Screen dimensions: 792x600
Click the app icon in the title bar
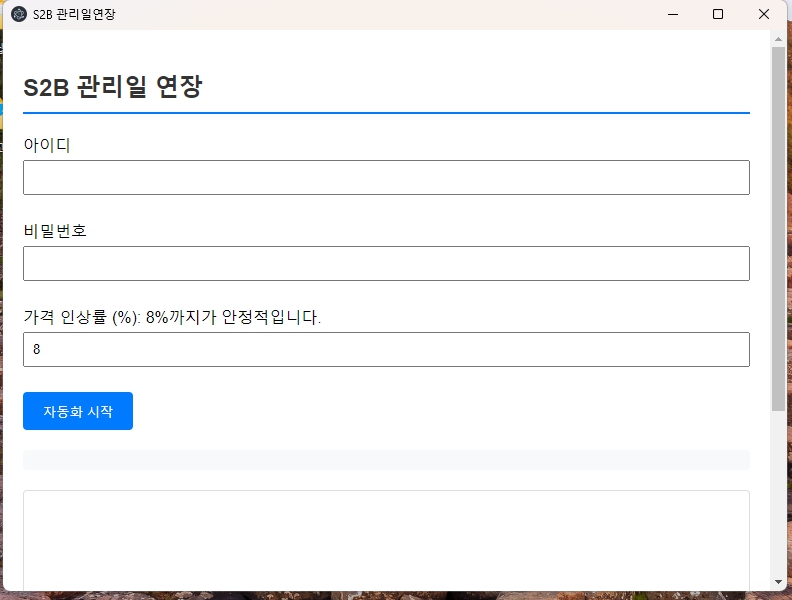tap(19, 14)
